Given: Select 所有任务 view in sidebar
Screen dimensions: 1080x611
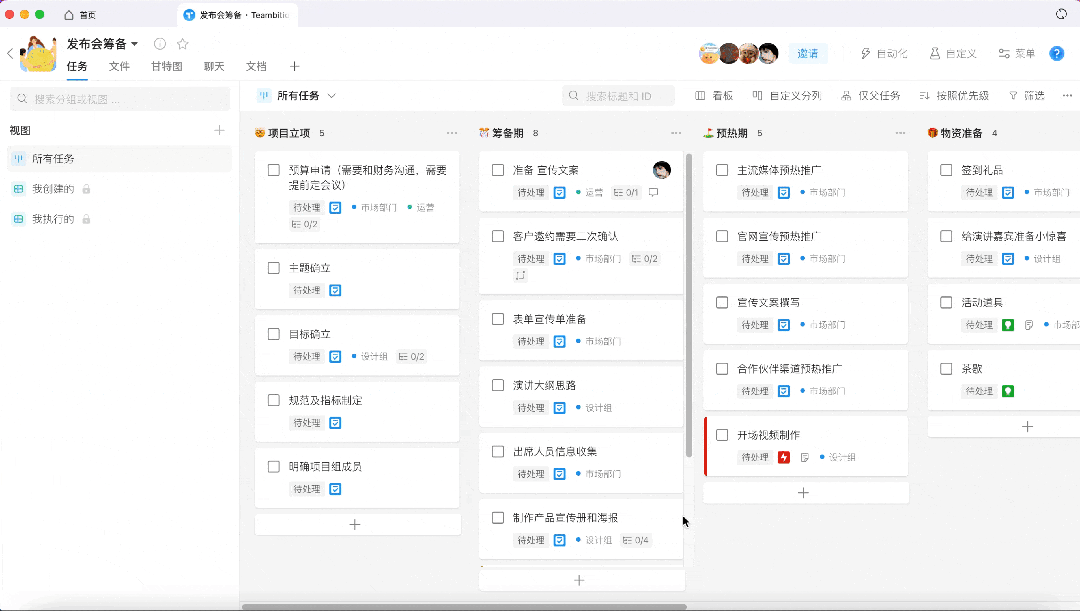Looking at the screenshot, I should pos(120,158).
